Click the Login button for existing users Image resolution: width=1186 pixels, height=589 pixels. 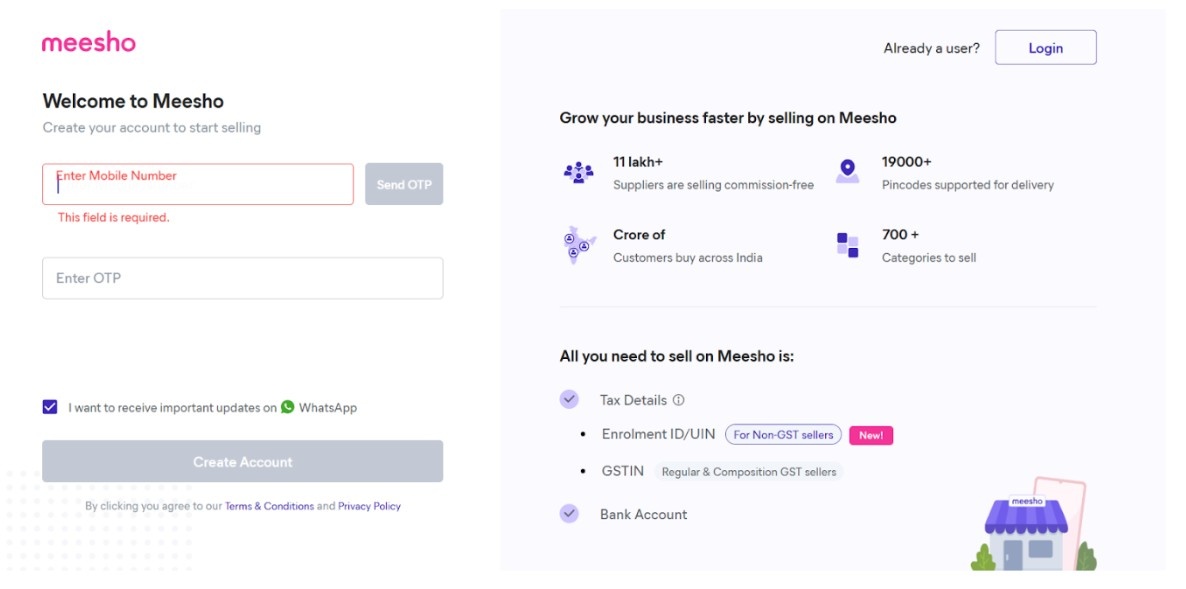click(1045, 47)
